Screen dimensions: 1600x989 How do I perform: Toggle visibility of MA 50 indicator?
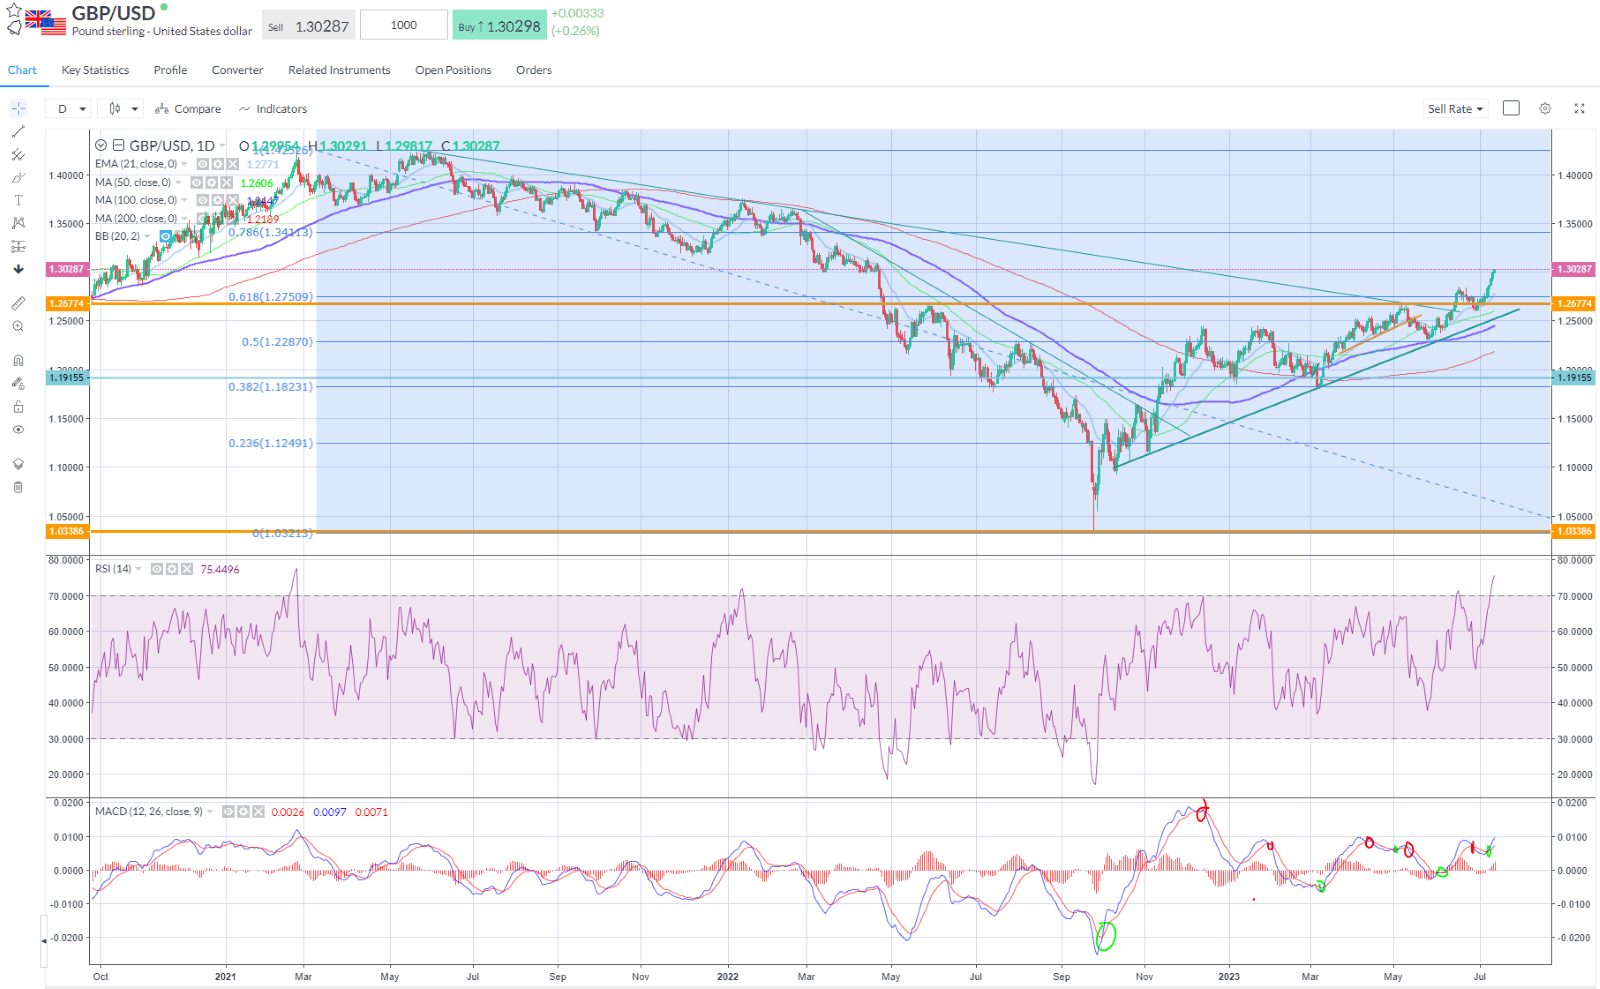tap(197, 183)
